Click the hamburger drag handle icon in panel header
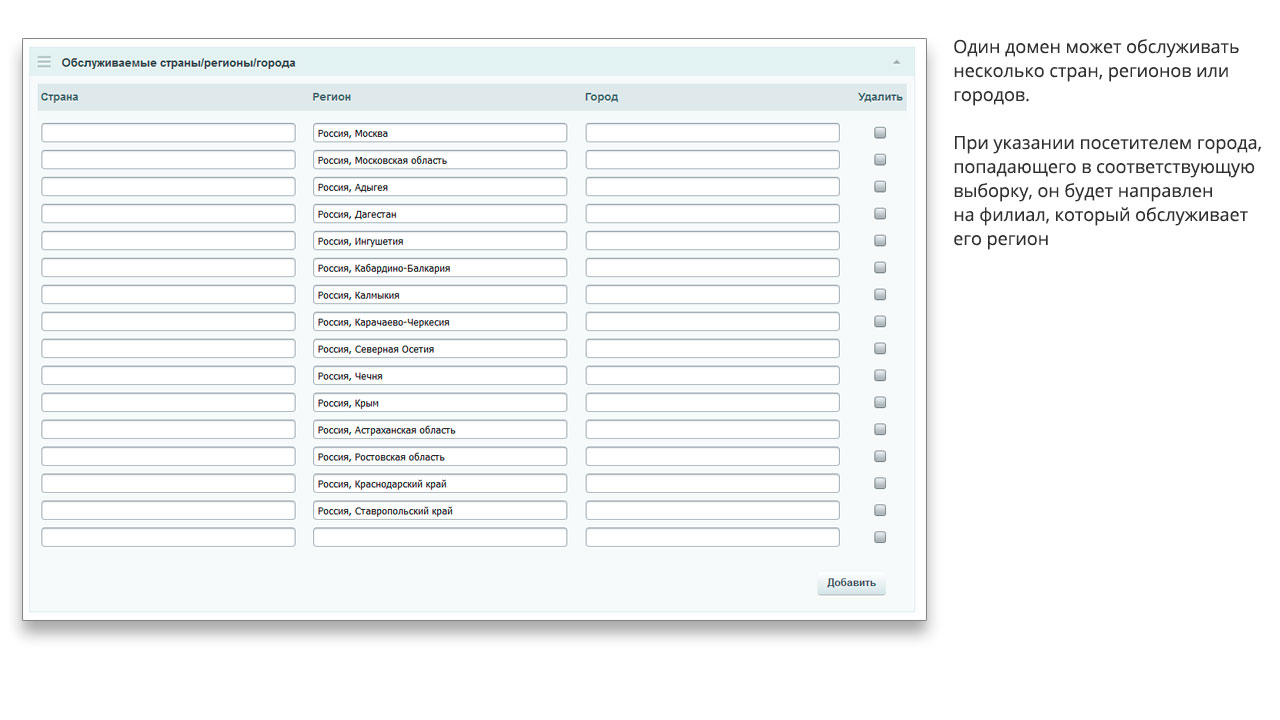Screen dimensions: 1280x720 [44, 62]
